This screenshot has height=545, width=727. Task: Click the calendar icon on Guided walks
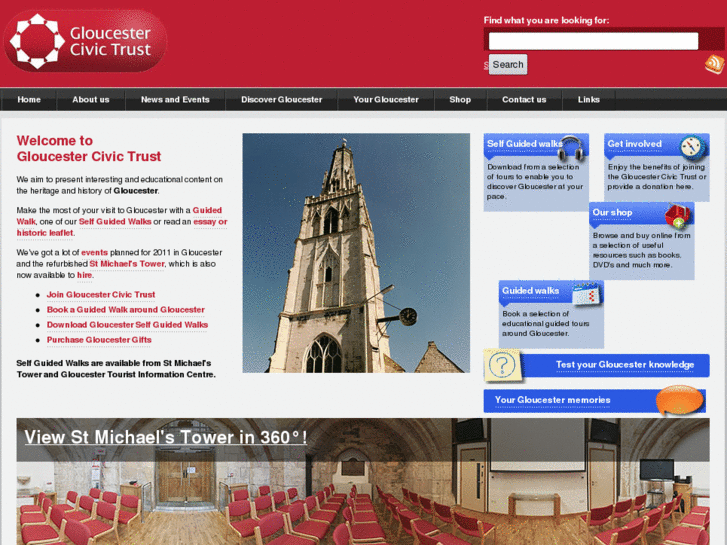[587, 294]
